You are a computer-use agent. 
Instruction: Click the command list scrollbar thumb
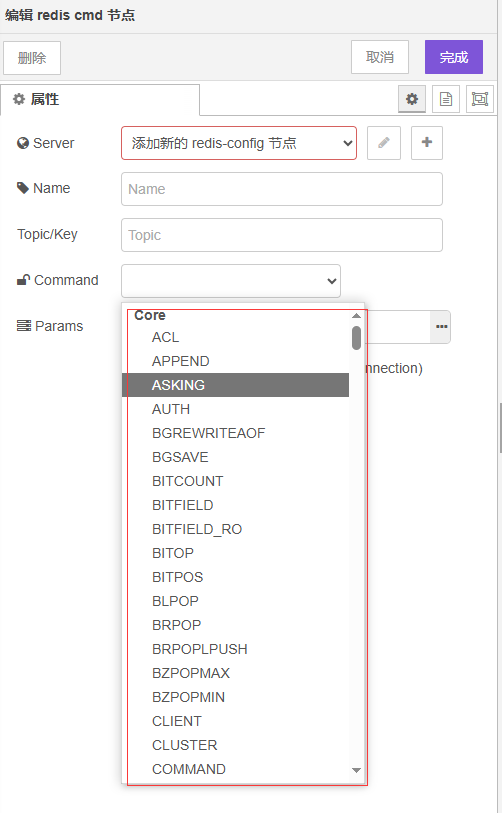(x=356, y=338)
